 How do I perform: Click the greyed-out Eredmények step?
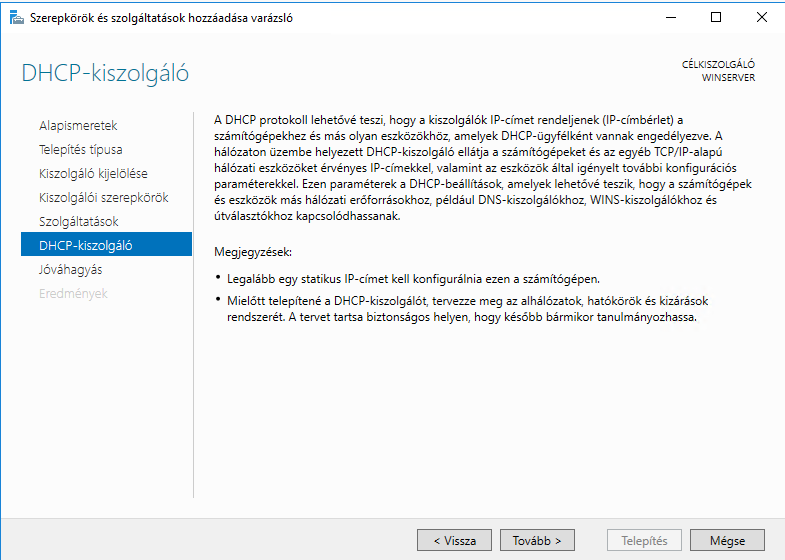(x=73, y=294)
